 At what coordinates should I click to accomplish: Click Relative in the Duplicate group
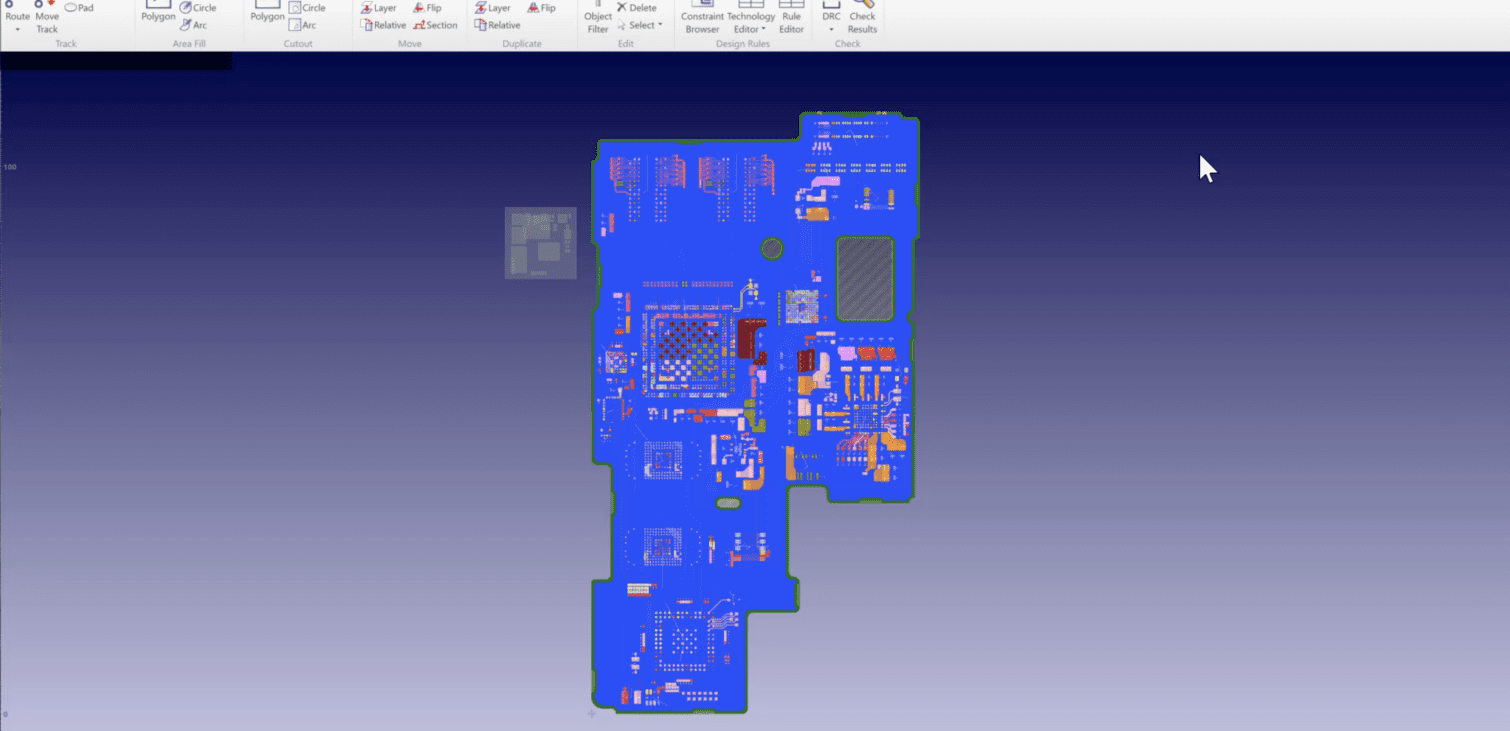(x=497, y=25)
